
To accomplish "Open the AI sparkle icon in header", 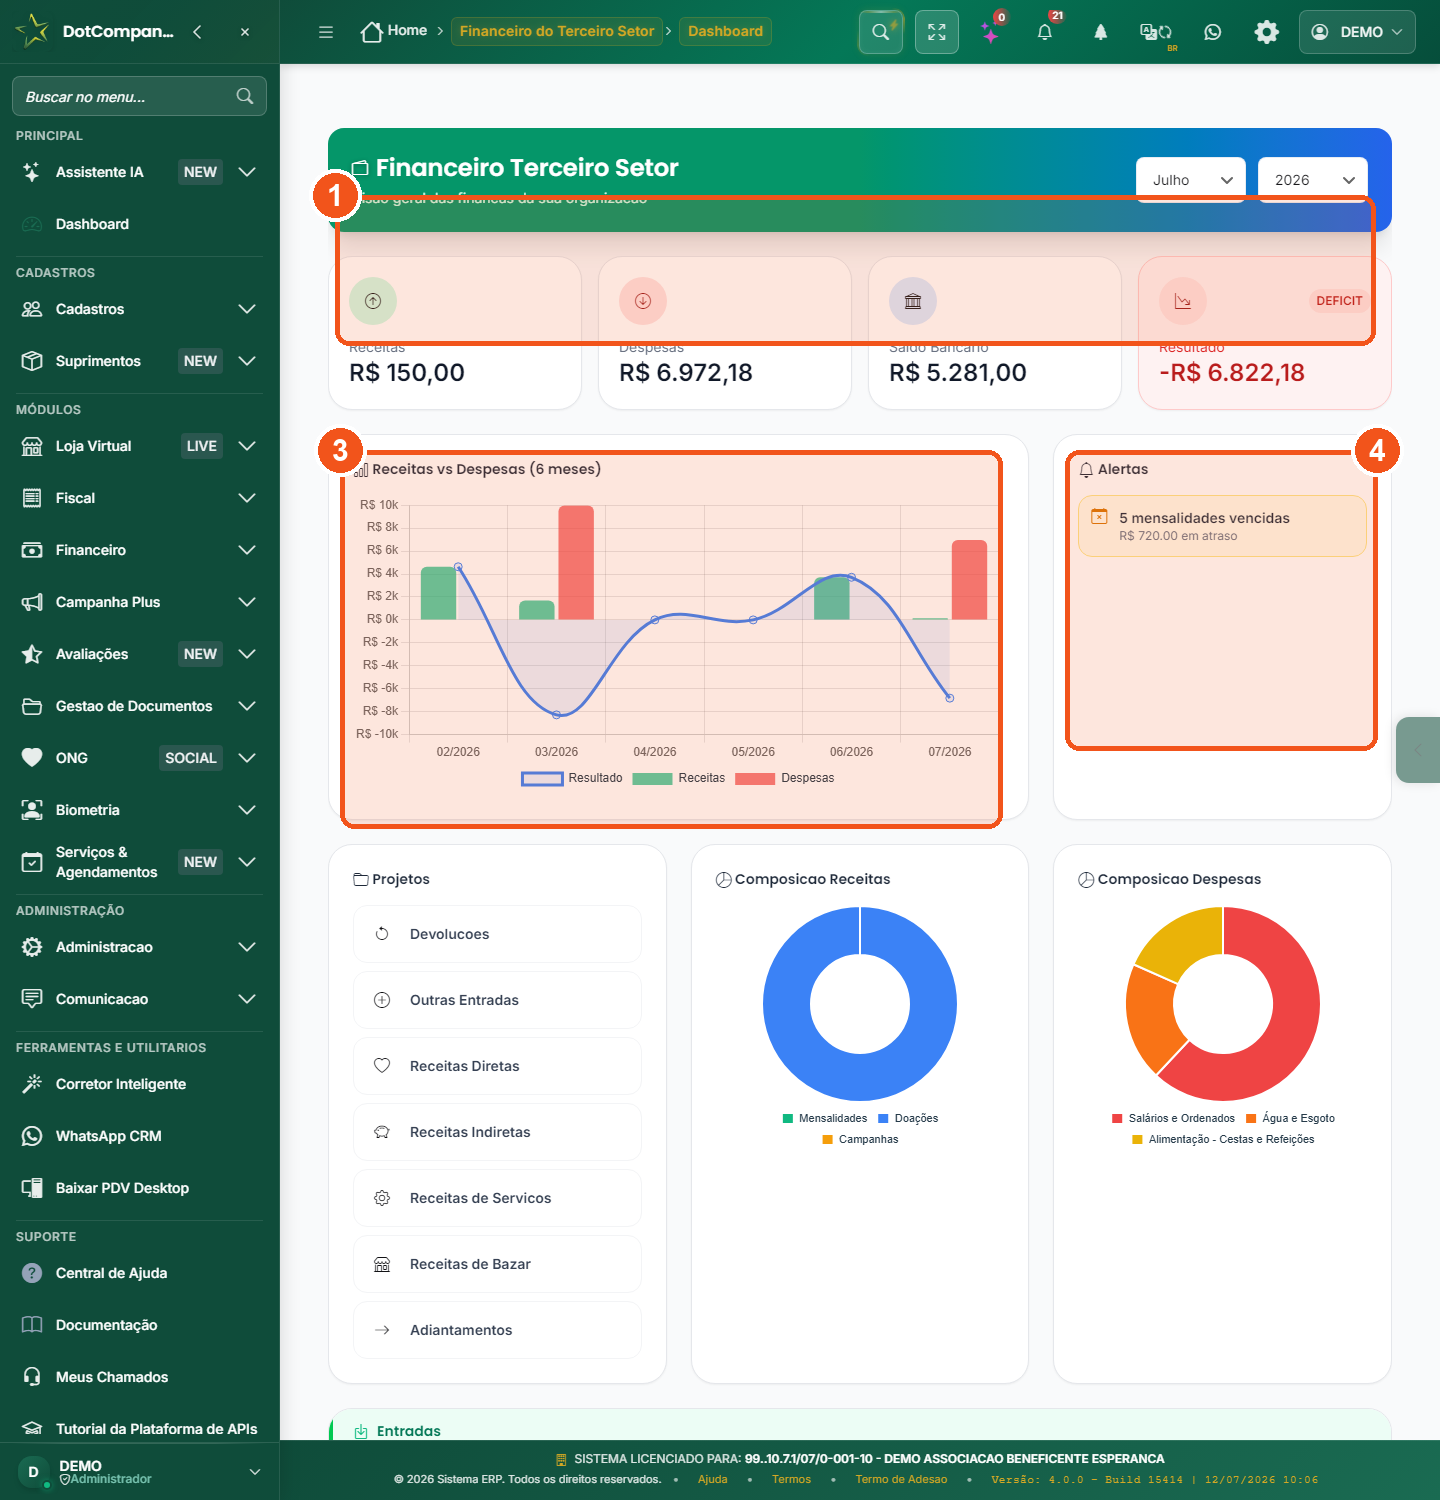I will (x=991, y=34).
